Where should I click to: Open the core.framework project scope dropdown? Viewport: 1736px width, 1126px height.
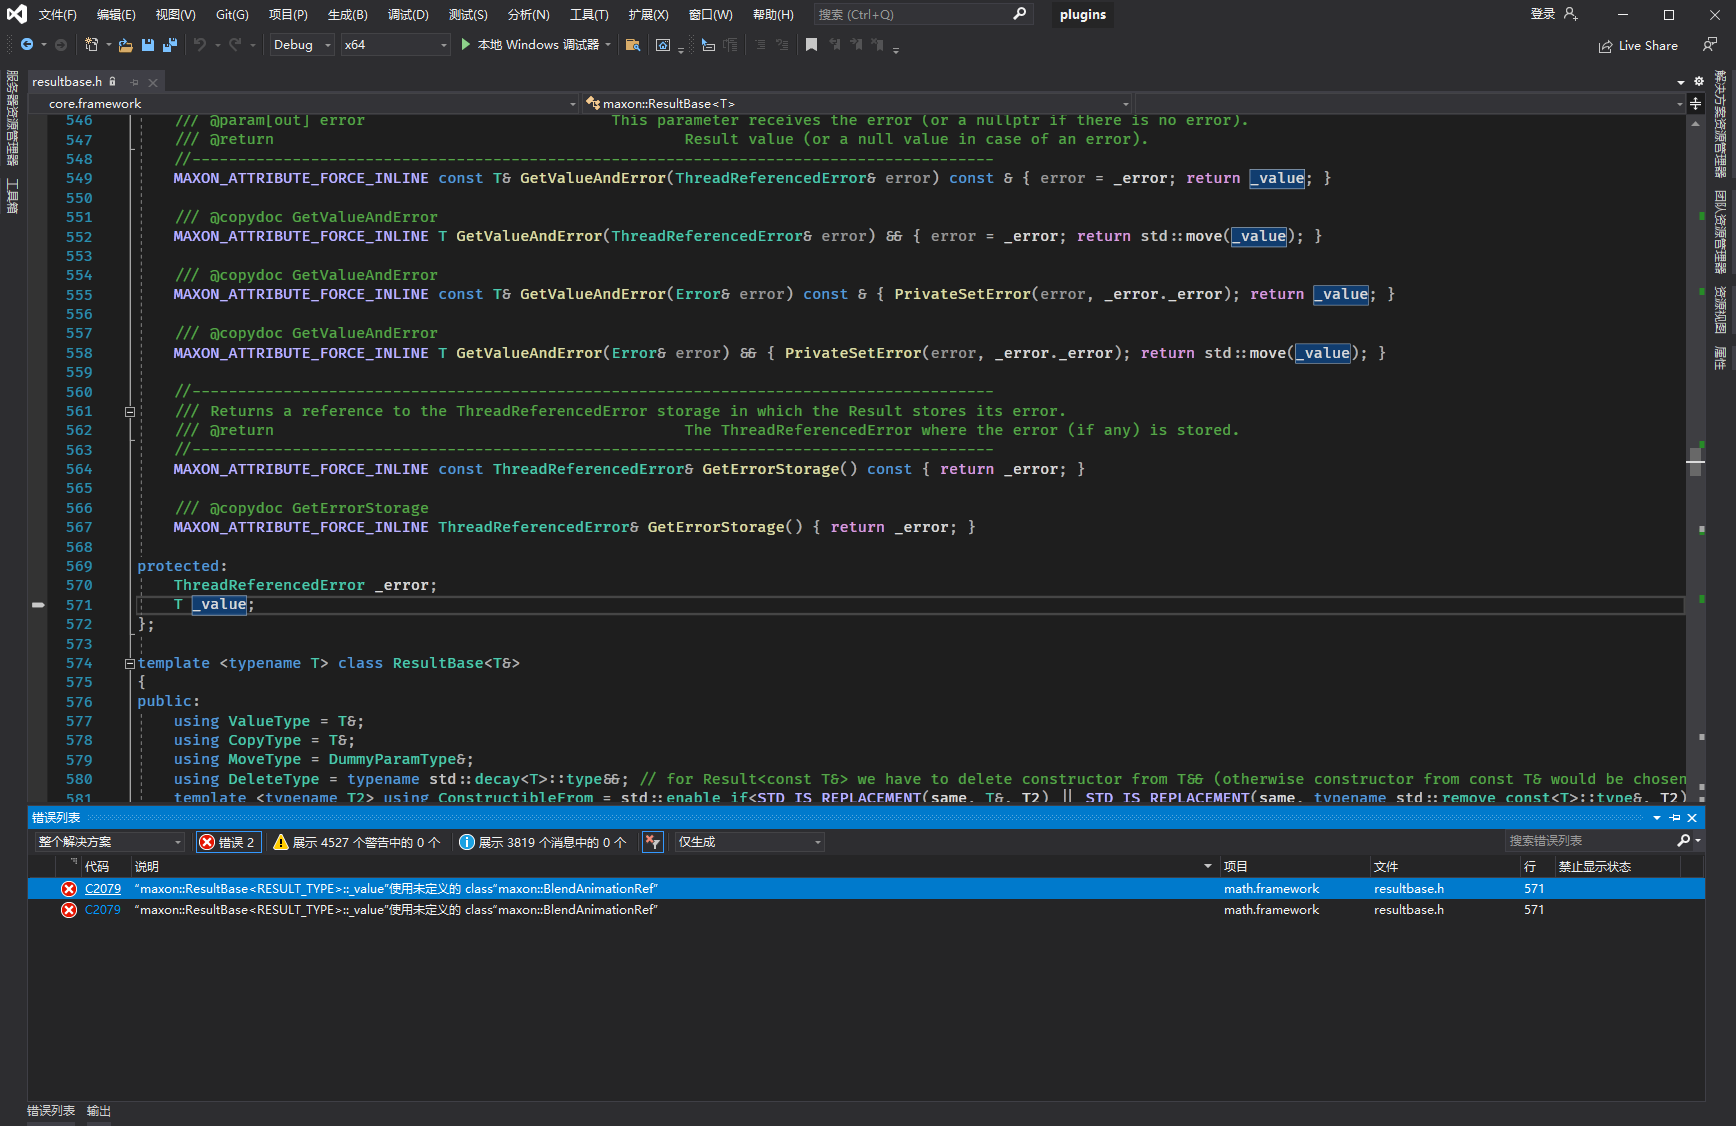point(304,104)
